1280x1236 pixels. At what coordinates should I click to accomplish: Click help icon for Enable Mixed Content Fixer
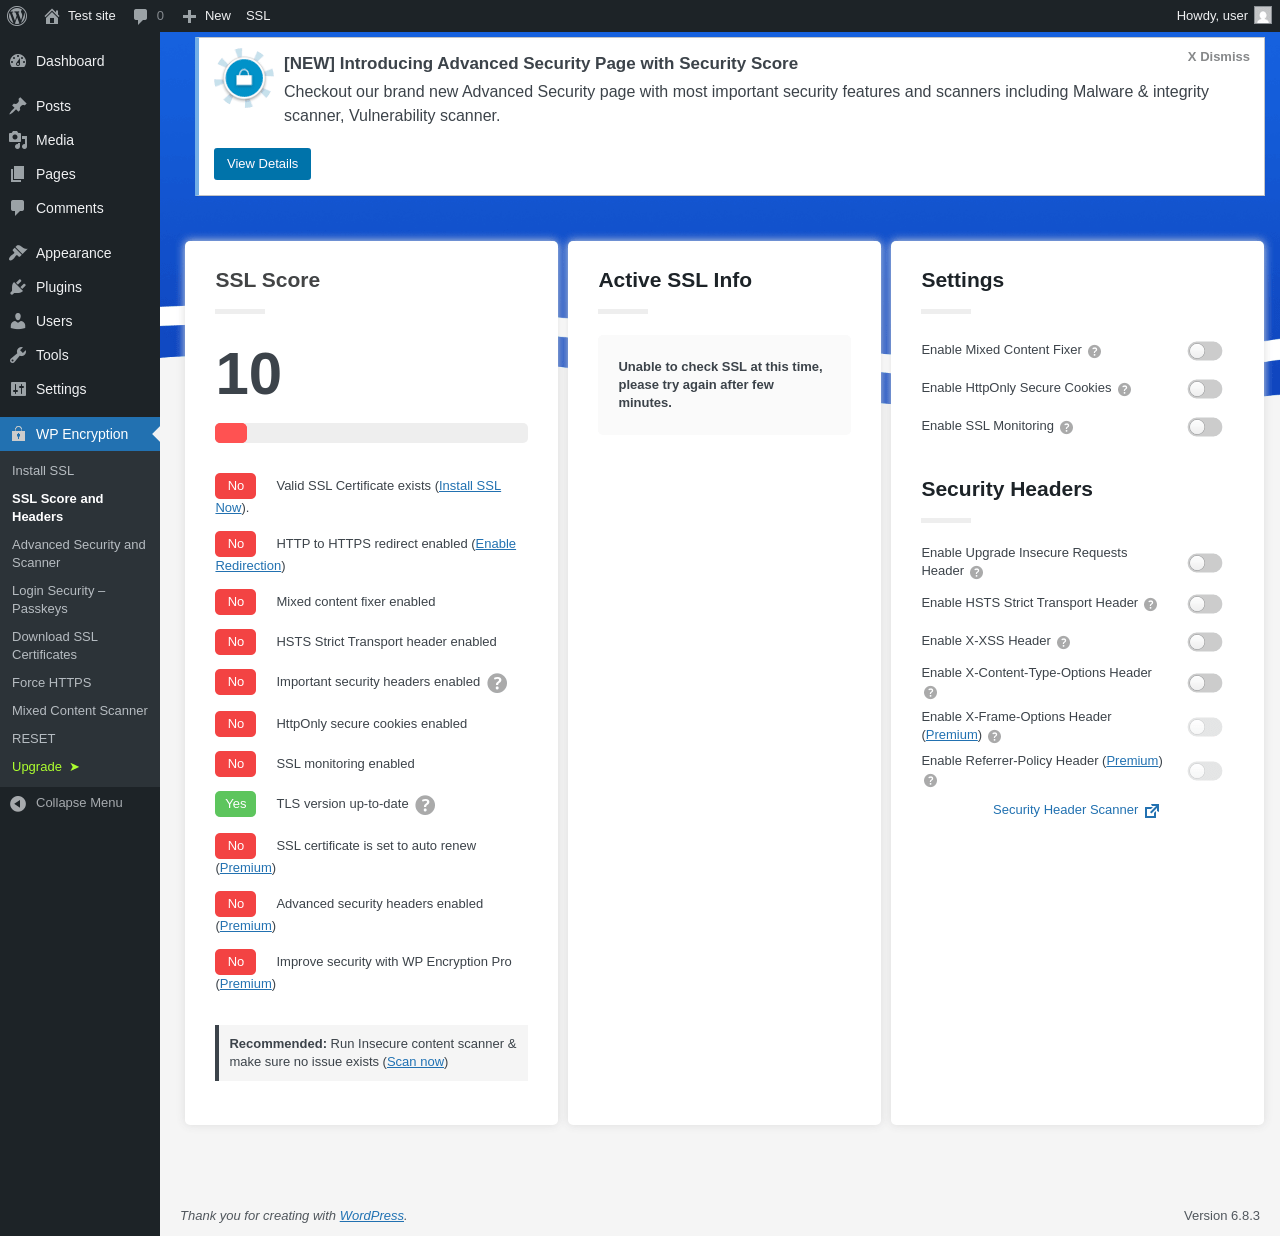[1094, 351]
